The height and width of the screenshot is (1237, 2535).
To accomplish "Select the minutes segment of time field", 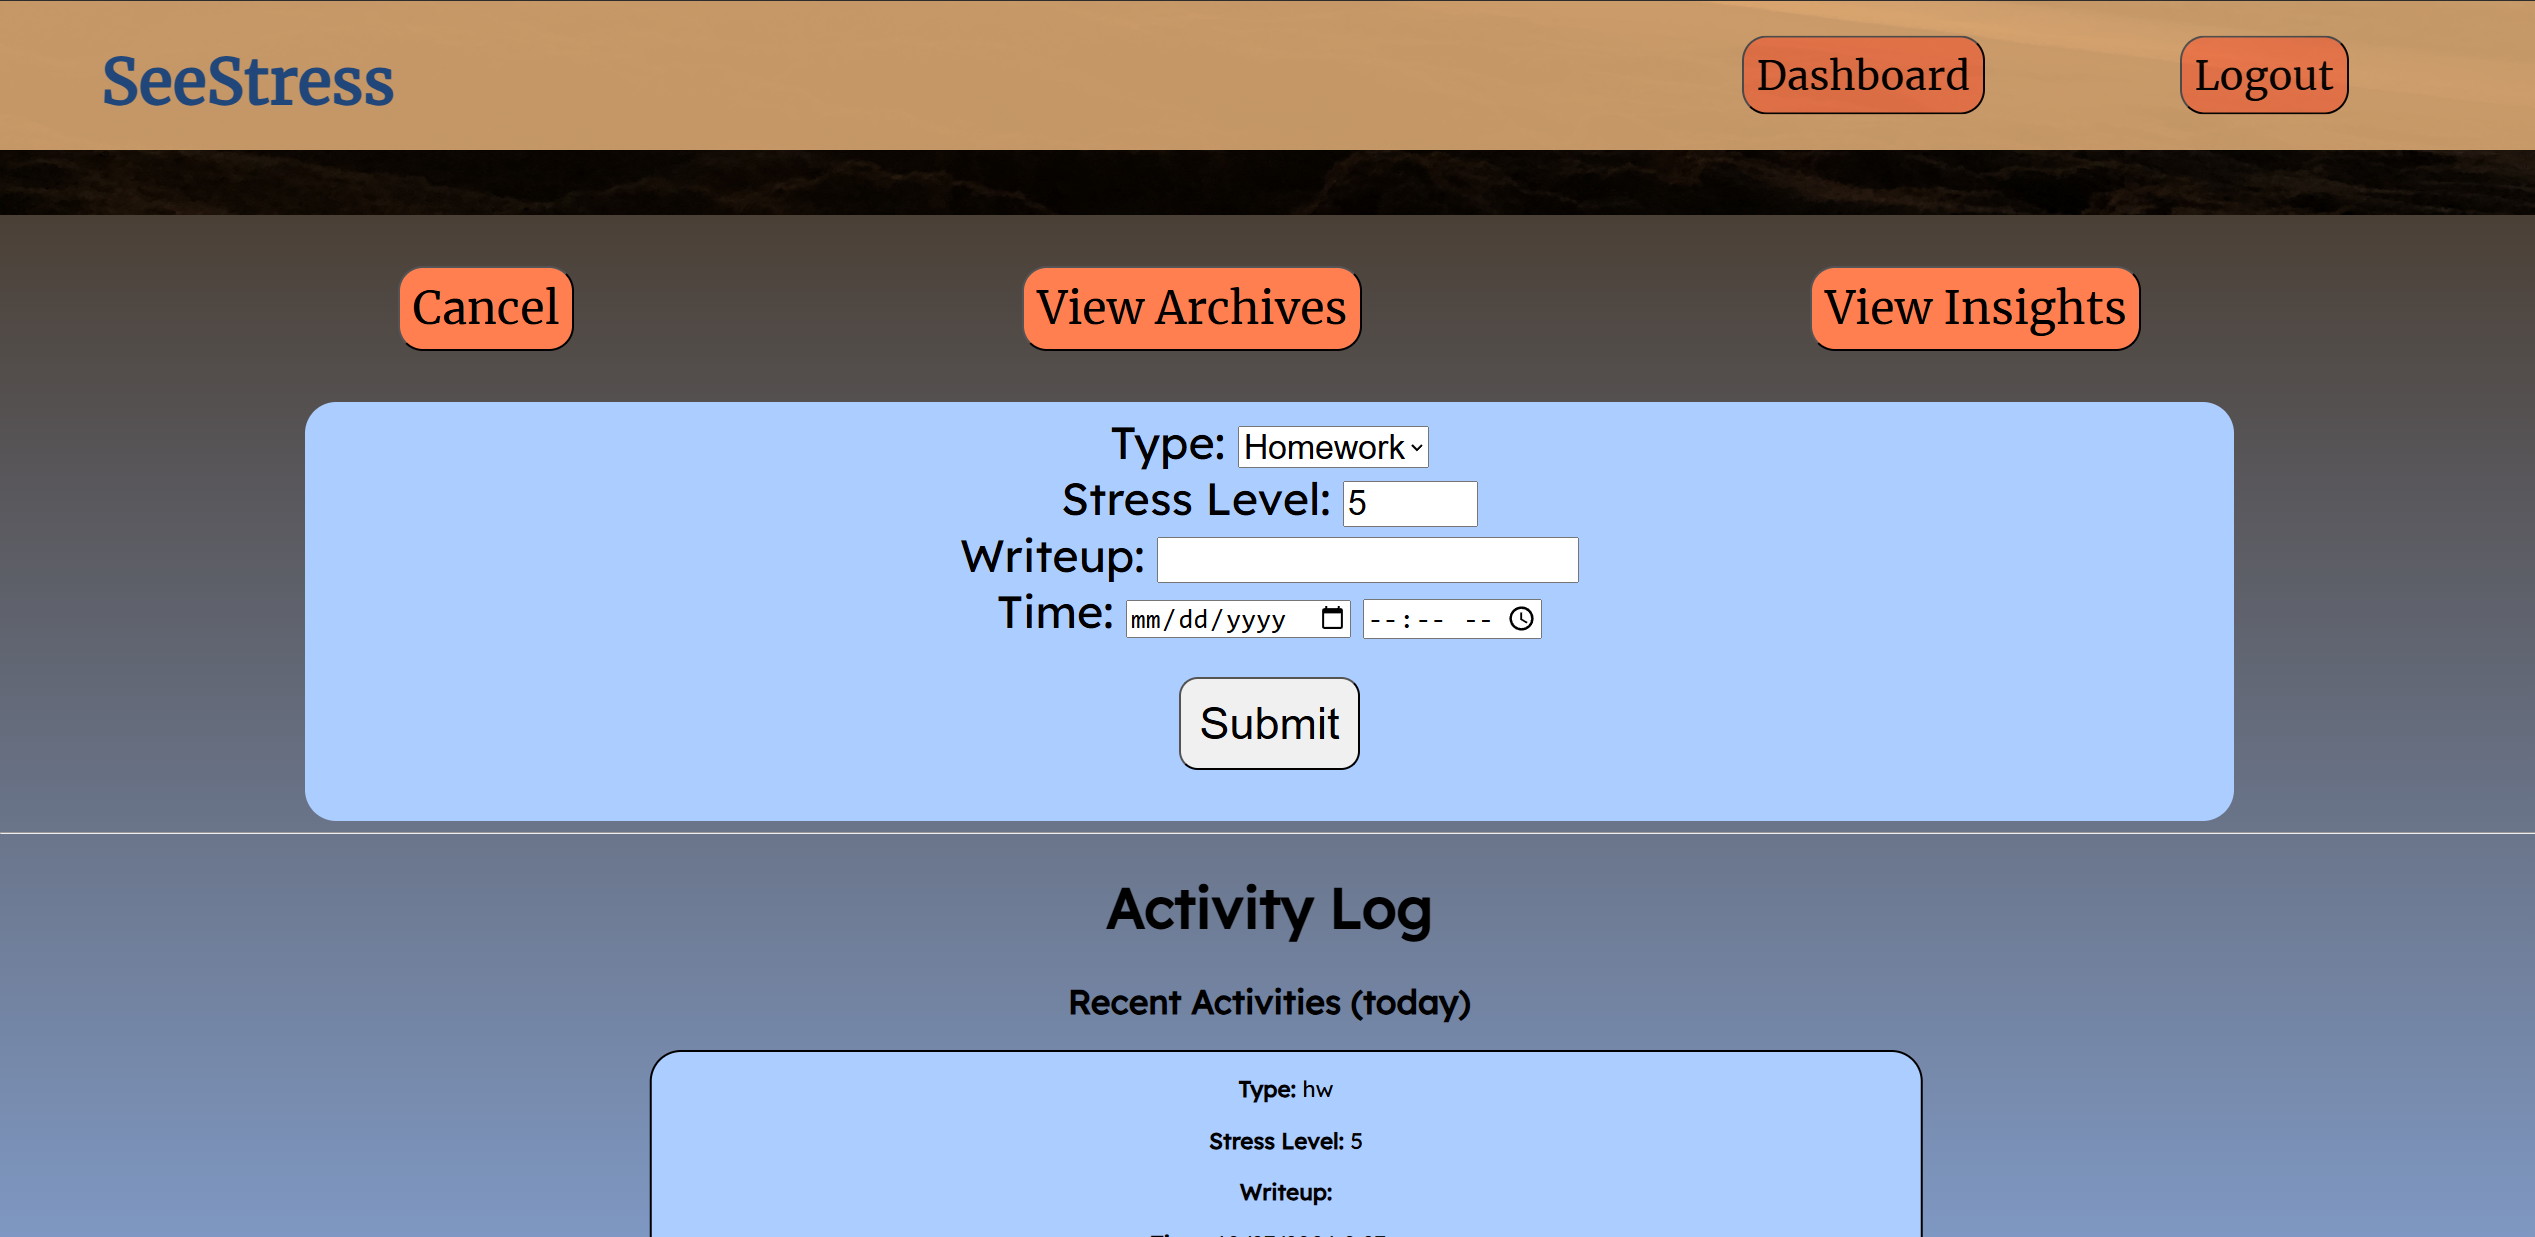I will [x=1430, y=620].
